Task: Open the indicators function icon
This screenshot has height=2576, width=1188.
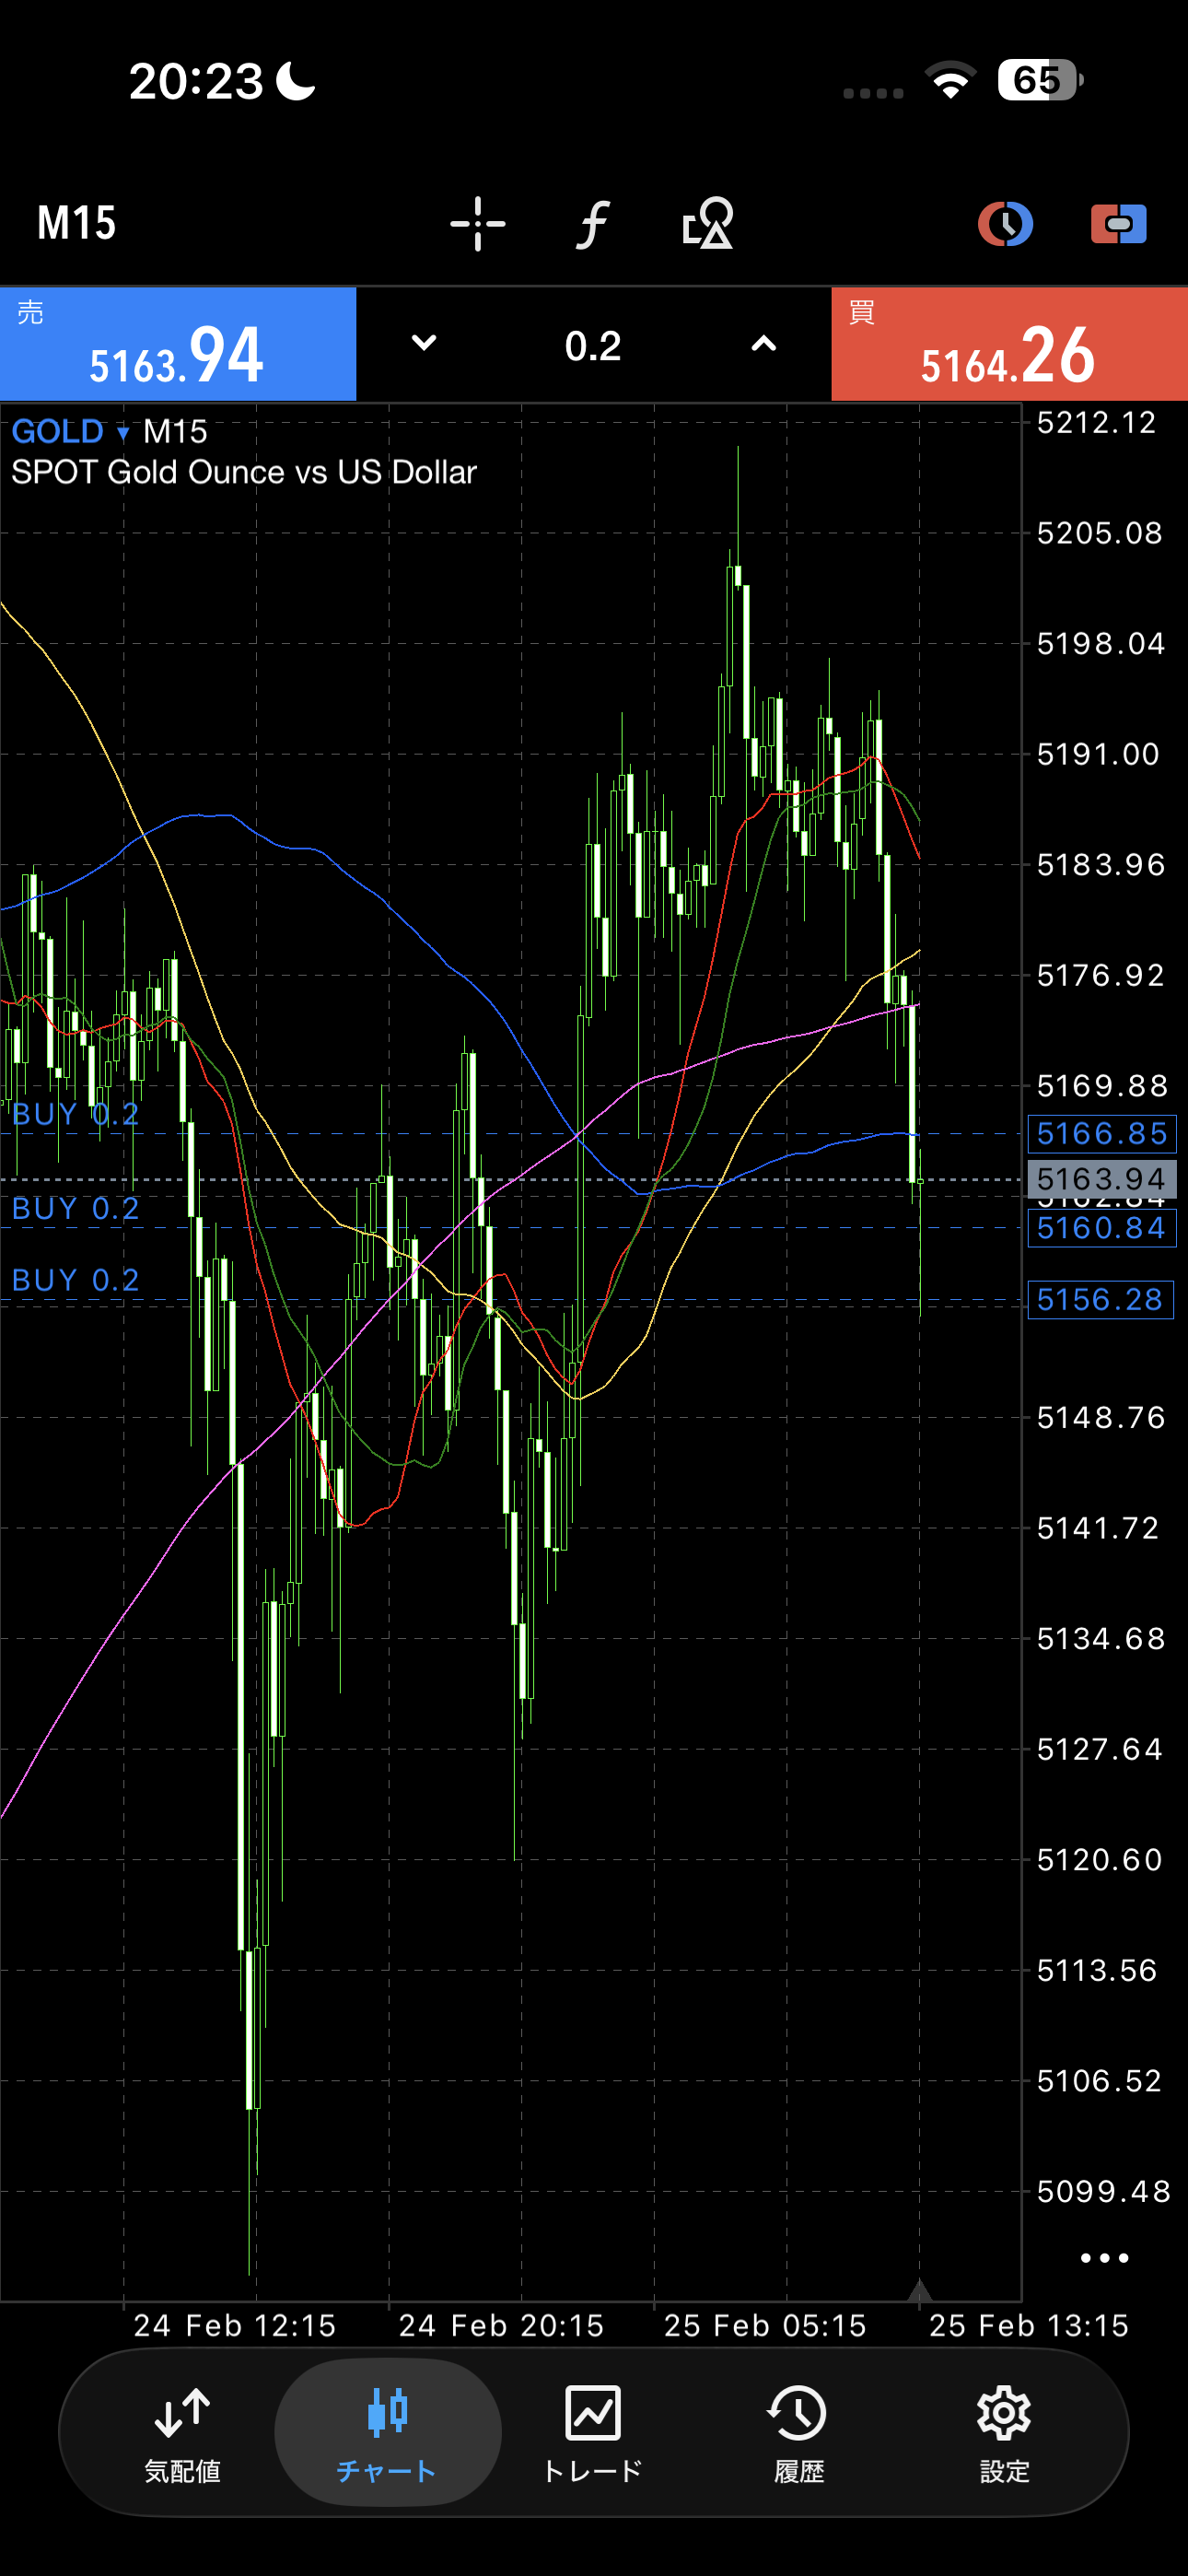Action: (x=593, y=223)
